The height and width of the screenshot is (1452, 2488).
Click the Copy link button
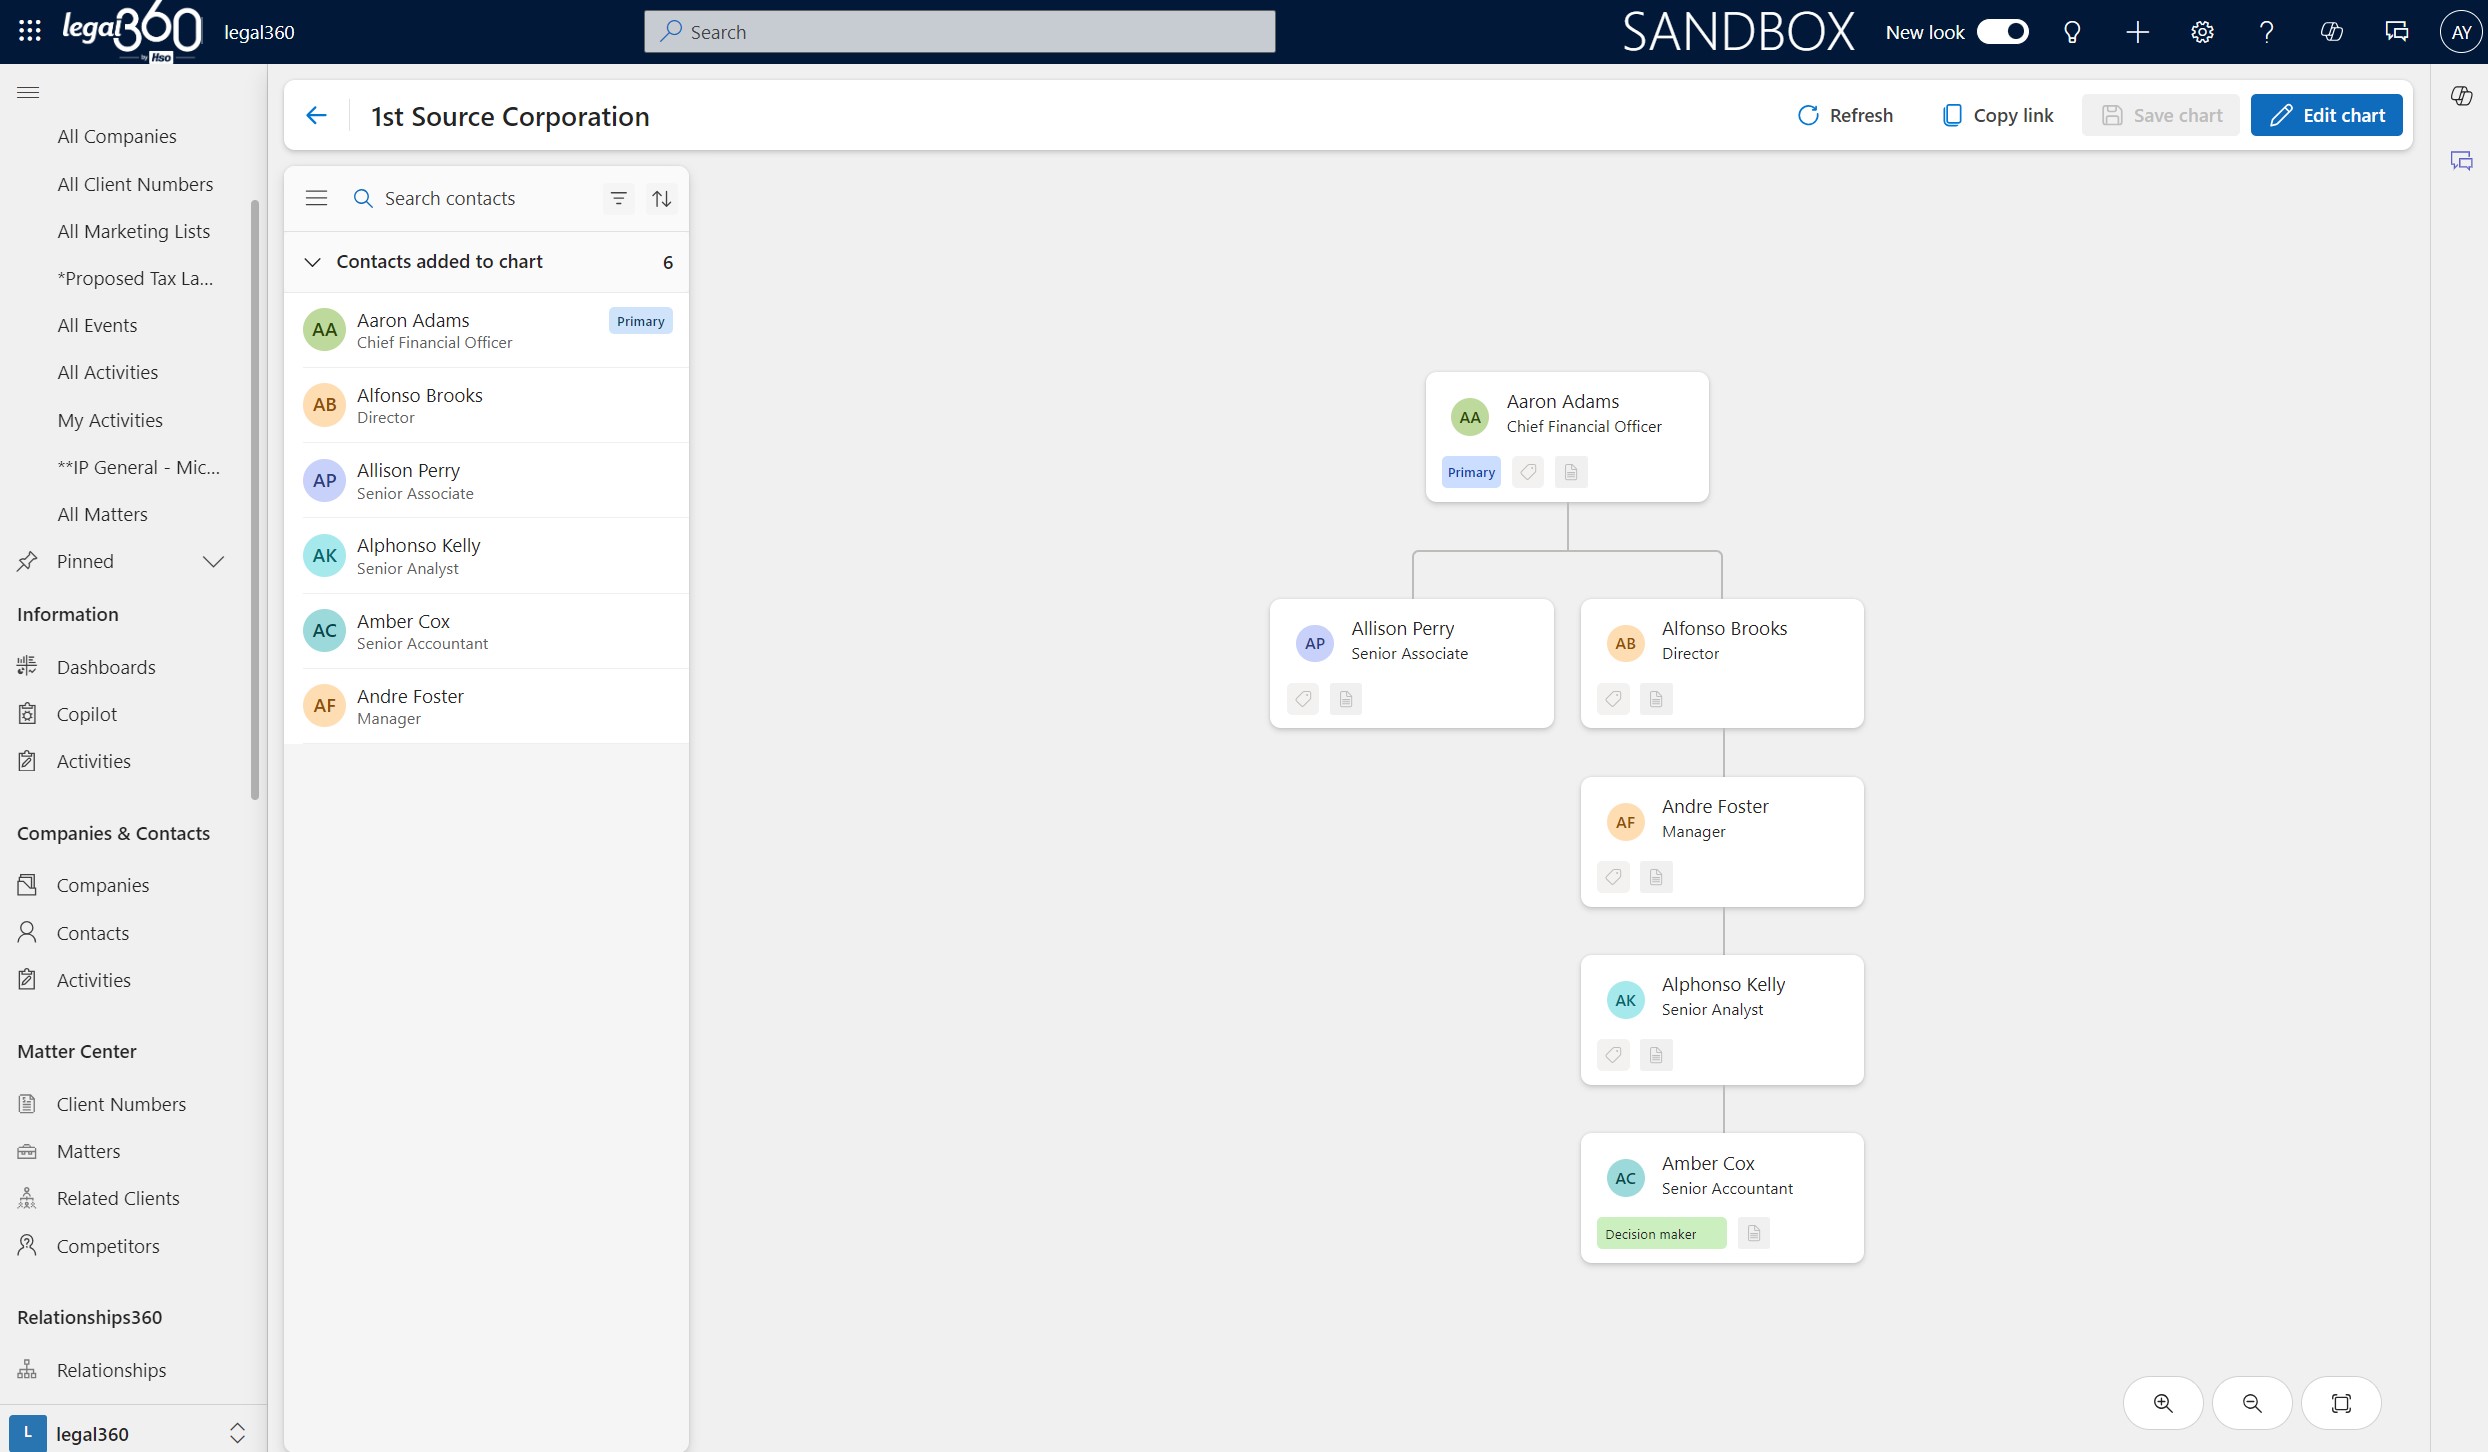pos(1998,115)
